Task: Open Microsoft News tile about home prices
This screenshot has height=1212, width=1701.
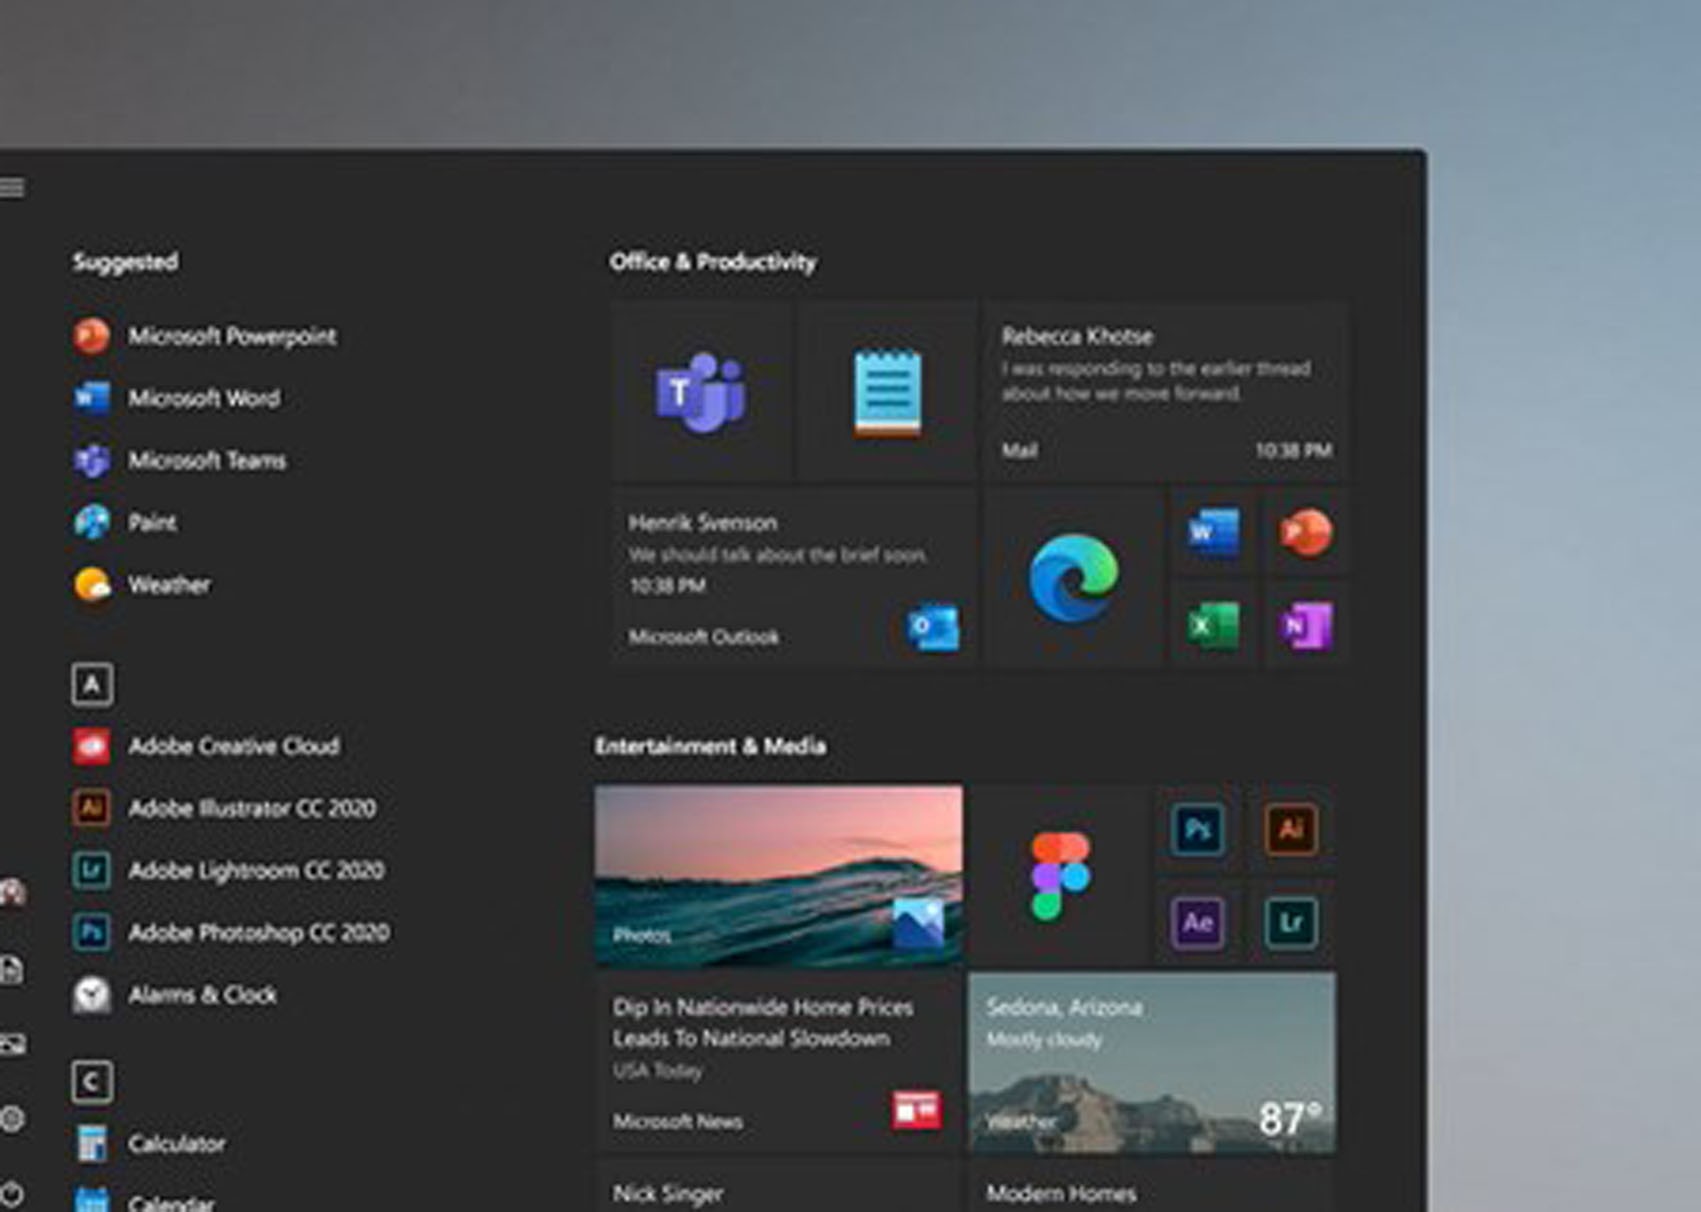Action: [779, 1063]
